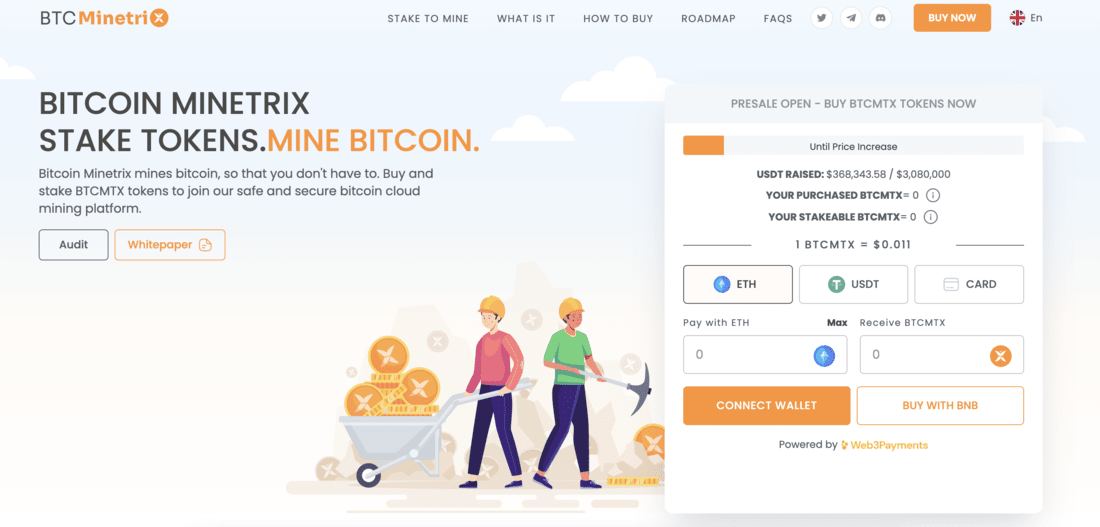Open the Twitter social icon
1100x527 pixels.
(x=821, y=18)
